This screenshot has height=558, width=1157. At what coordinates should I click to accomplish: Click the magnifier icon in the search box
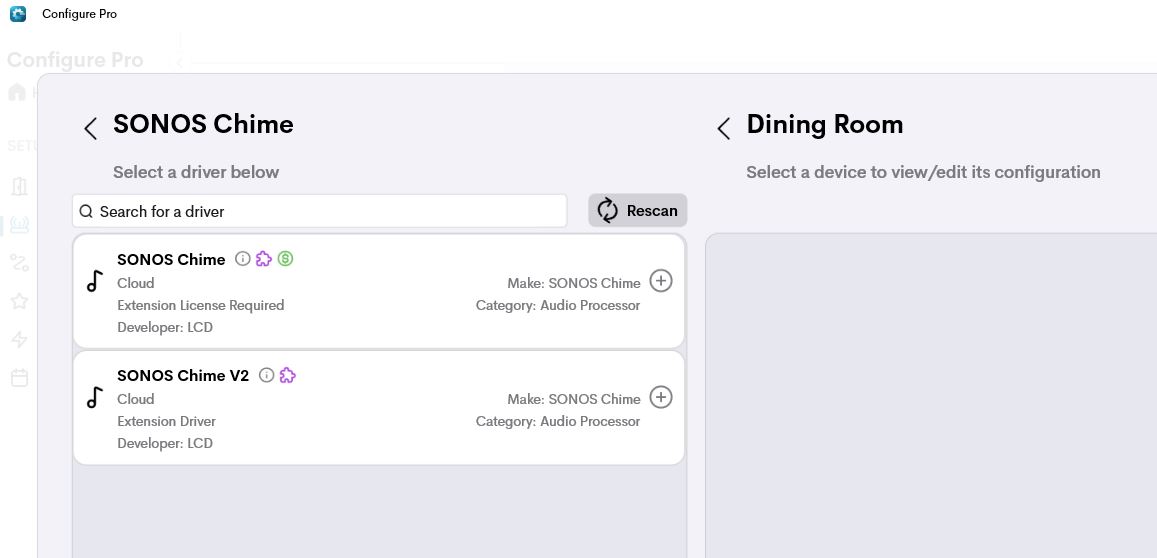pos(86,212)
